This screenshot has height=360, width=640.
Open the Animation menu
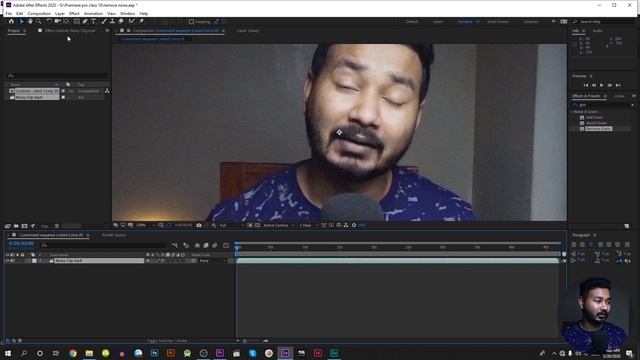click(93, 13)
